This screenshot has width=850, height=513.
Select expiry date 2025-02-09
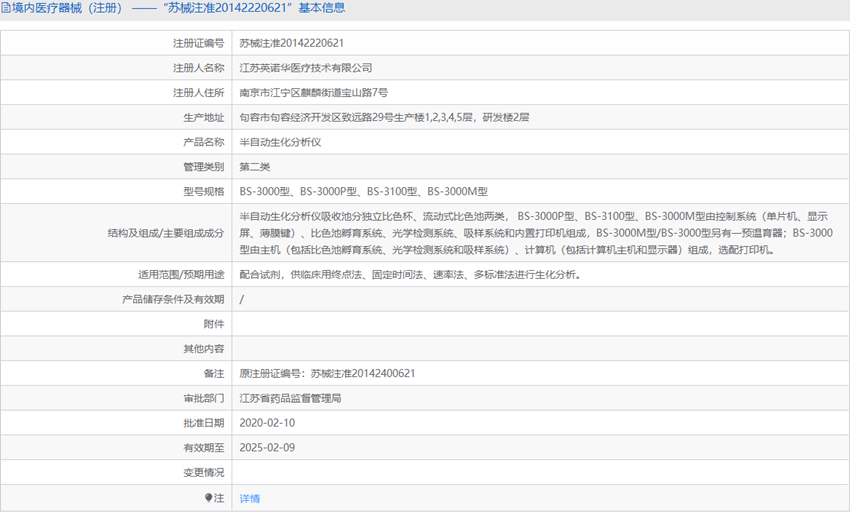coord(267,447)
